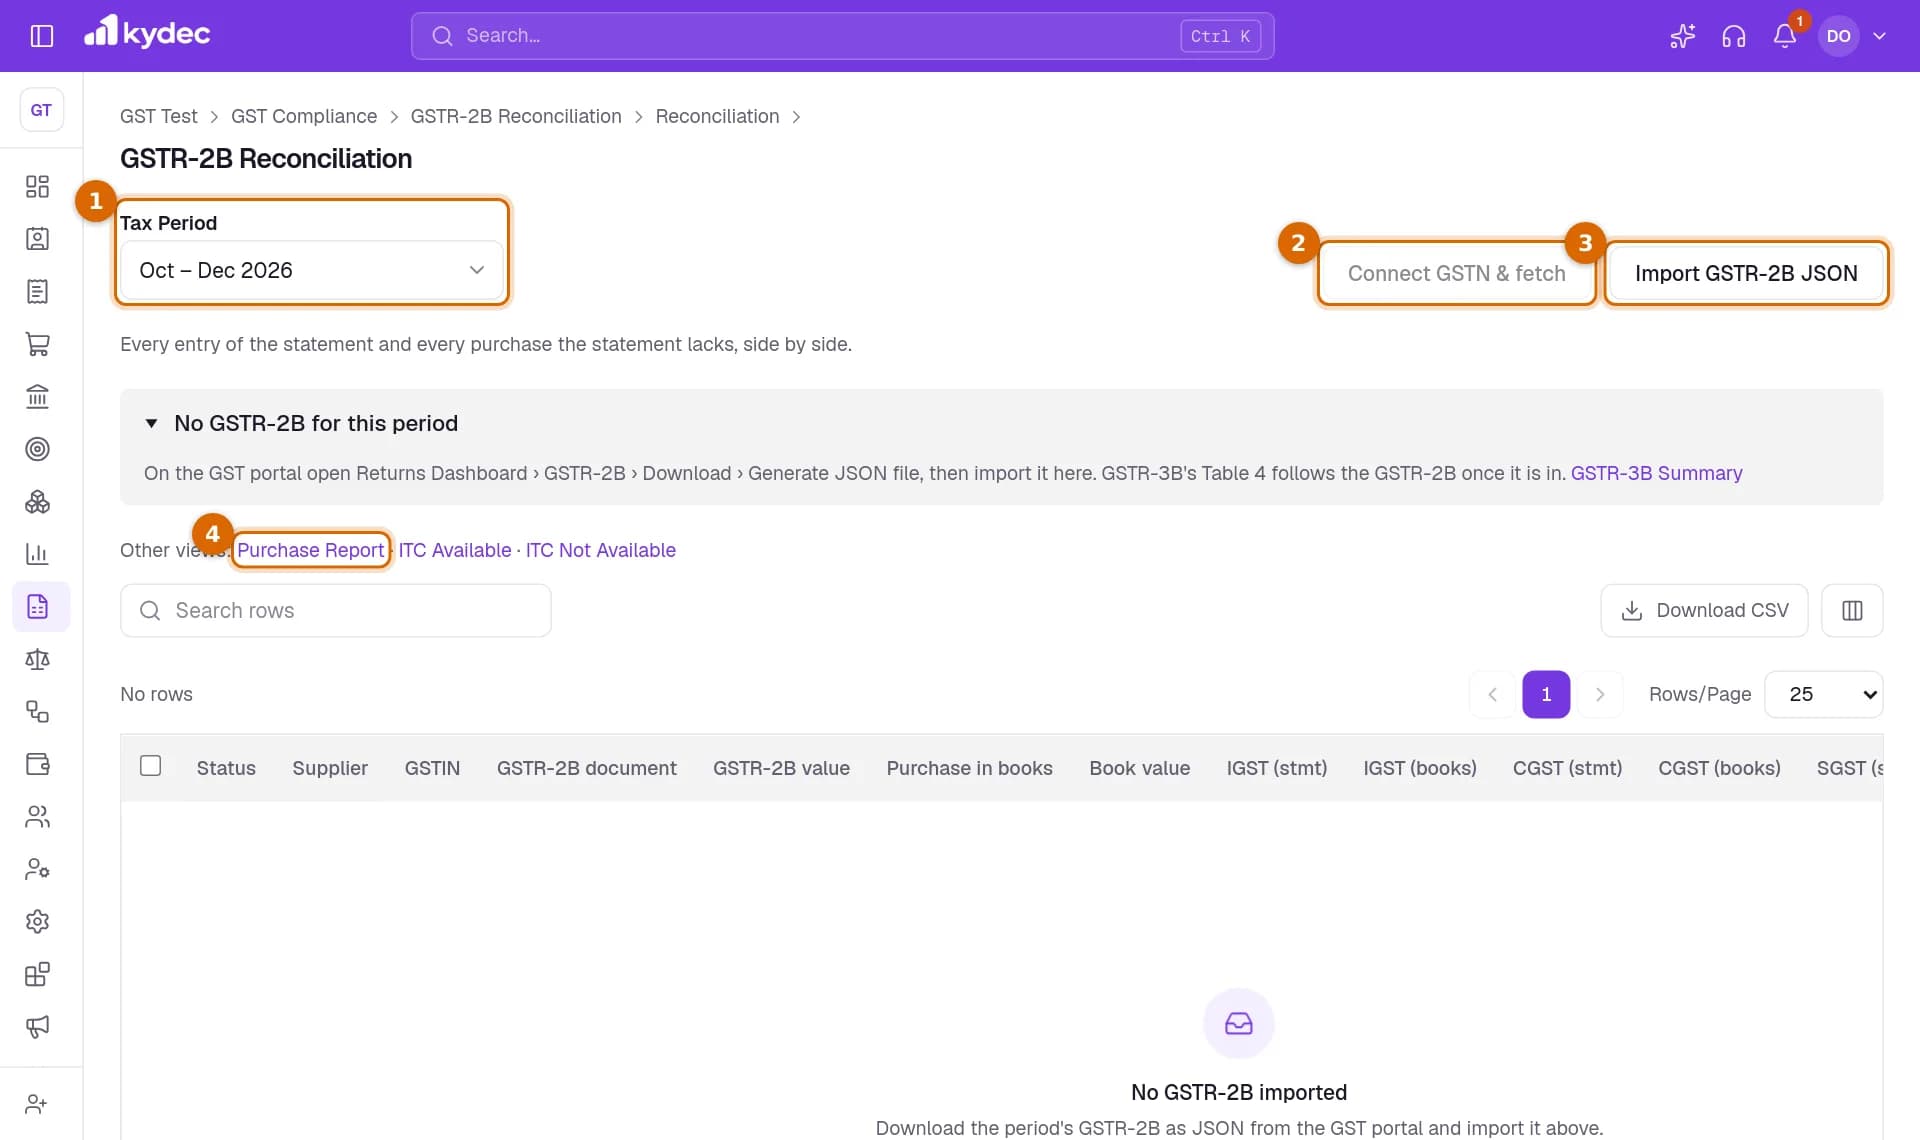
Task: Click the Status column header
Action: [x=226, y=768]
